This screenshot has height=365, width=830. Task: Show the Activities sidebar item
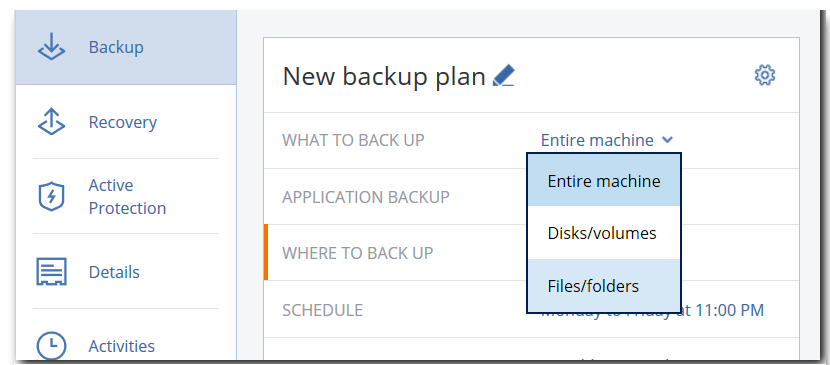tap(126, 346)
